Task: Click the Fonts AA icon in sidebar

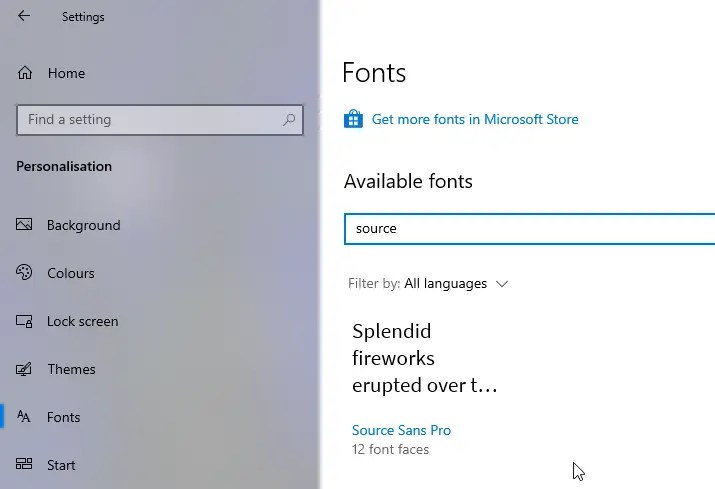Action: pyautogui.click(x=23, y=416)
